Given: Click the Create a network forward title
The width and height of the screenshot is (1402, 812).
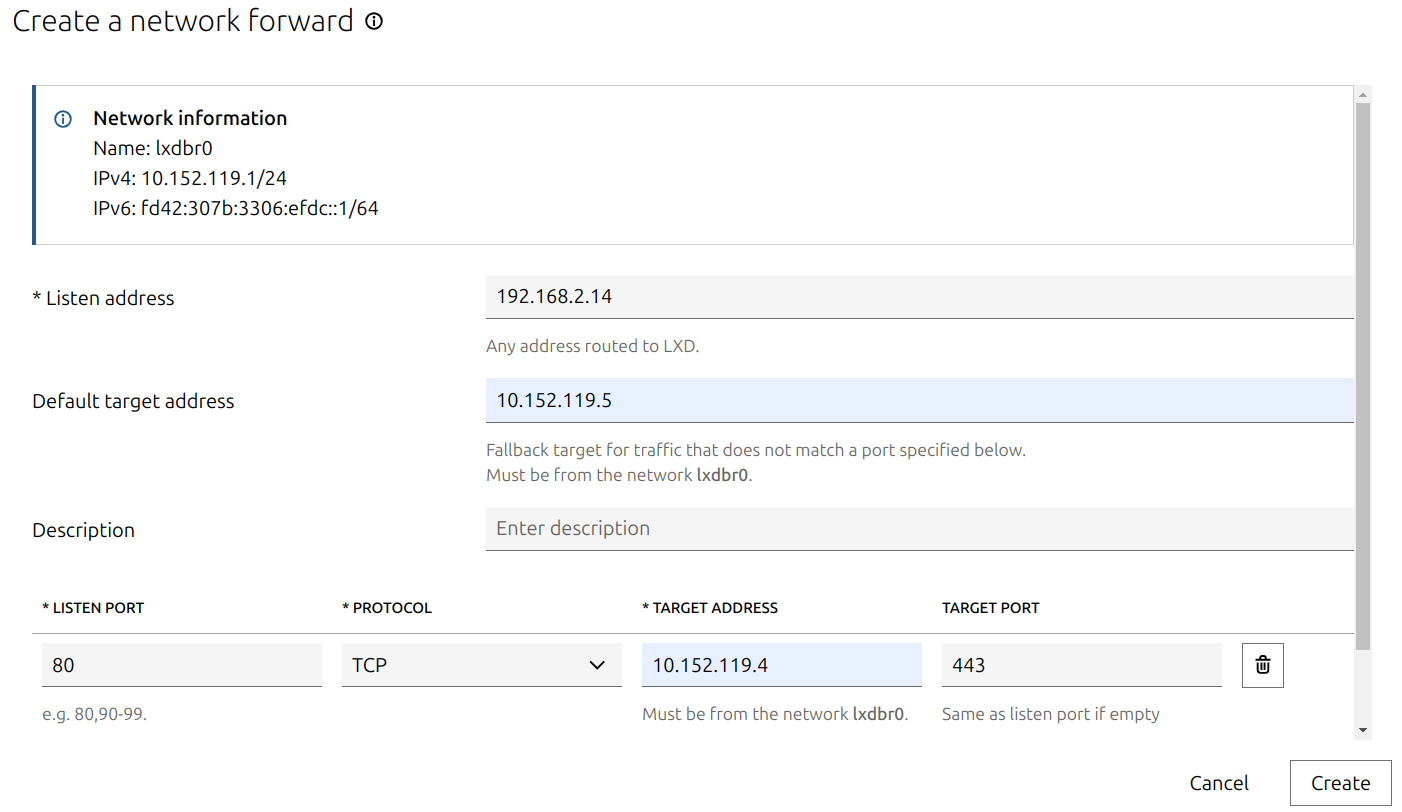Looking at the screenshot, I should point(183,21).
